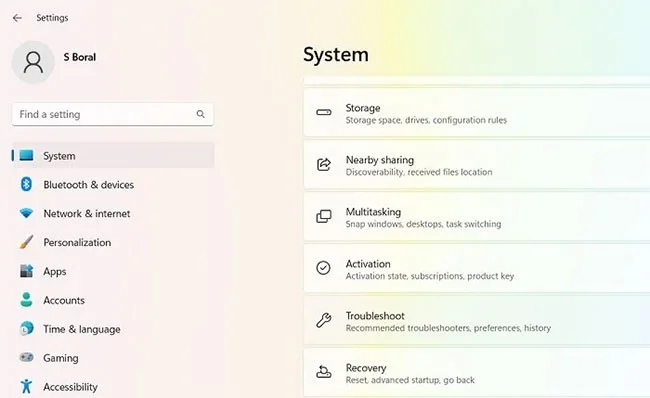The height and width of the screenshot is (398, 650).
Task: Click the back arrow in Settings
Action: pyautogui.click(x=17, y=18)
